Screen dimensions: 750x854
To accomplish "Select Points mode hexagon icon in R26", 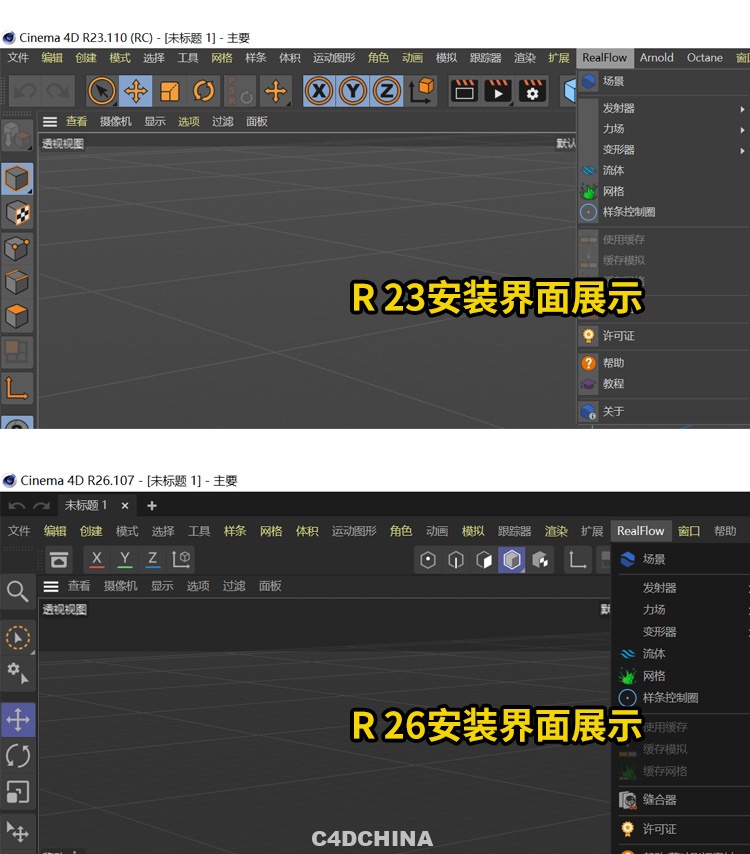I will click(428, 560).
